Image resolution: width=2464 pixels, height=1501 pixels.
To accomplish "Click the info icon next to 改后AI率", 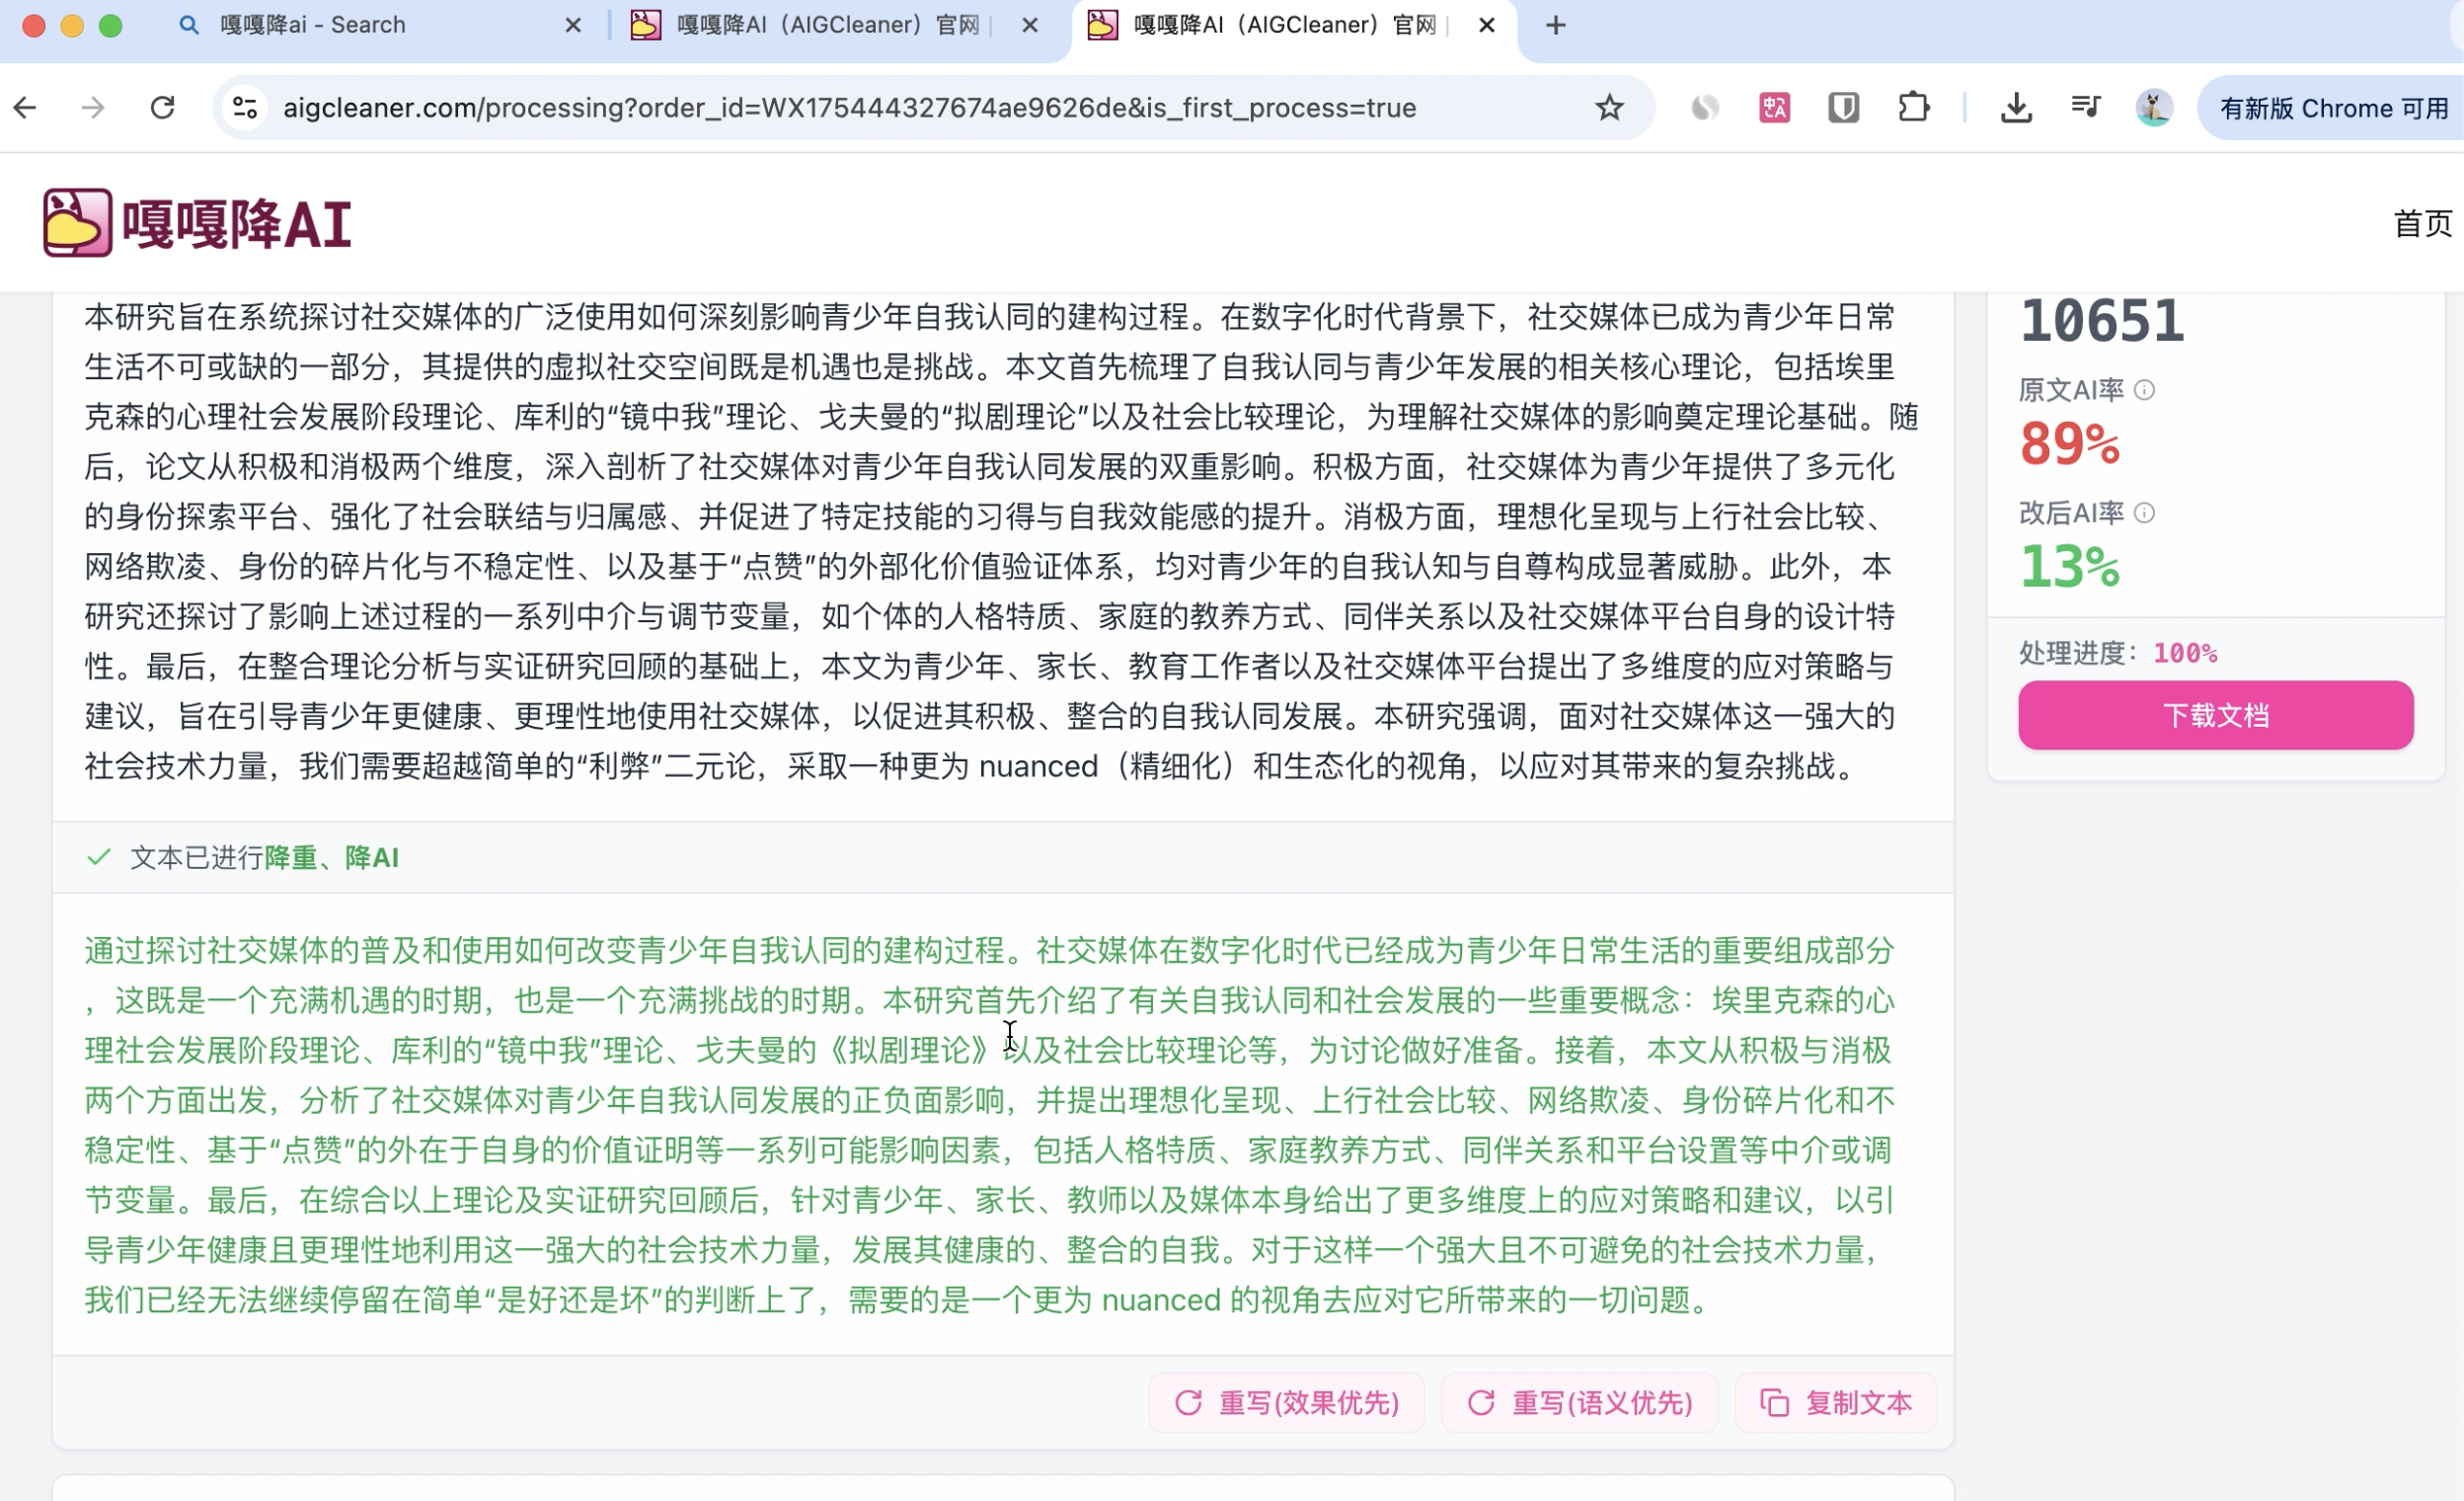I will click(x=2144, y=513).
